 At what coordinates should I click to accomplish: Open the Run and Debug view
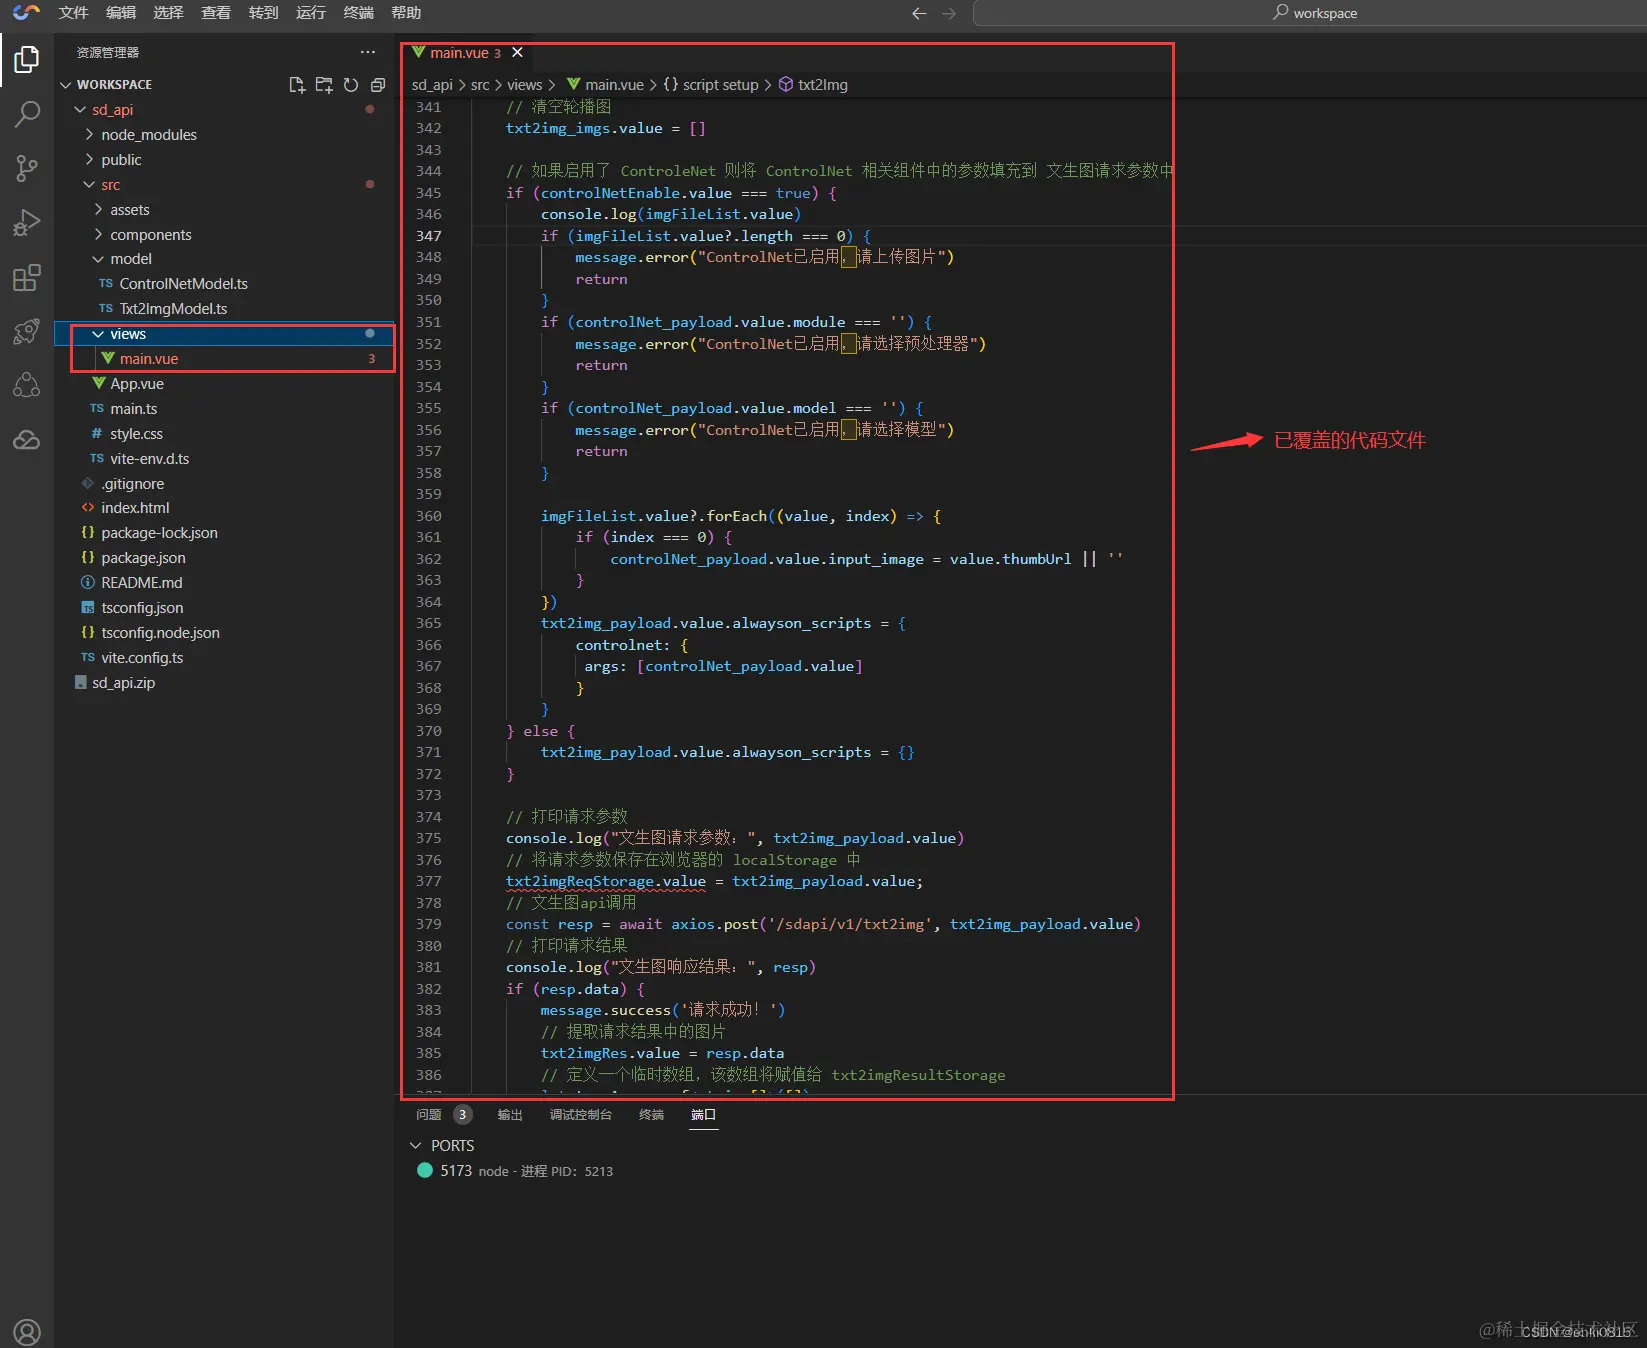pyautogui.click(x=27, y=222)
